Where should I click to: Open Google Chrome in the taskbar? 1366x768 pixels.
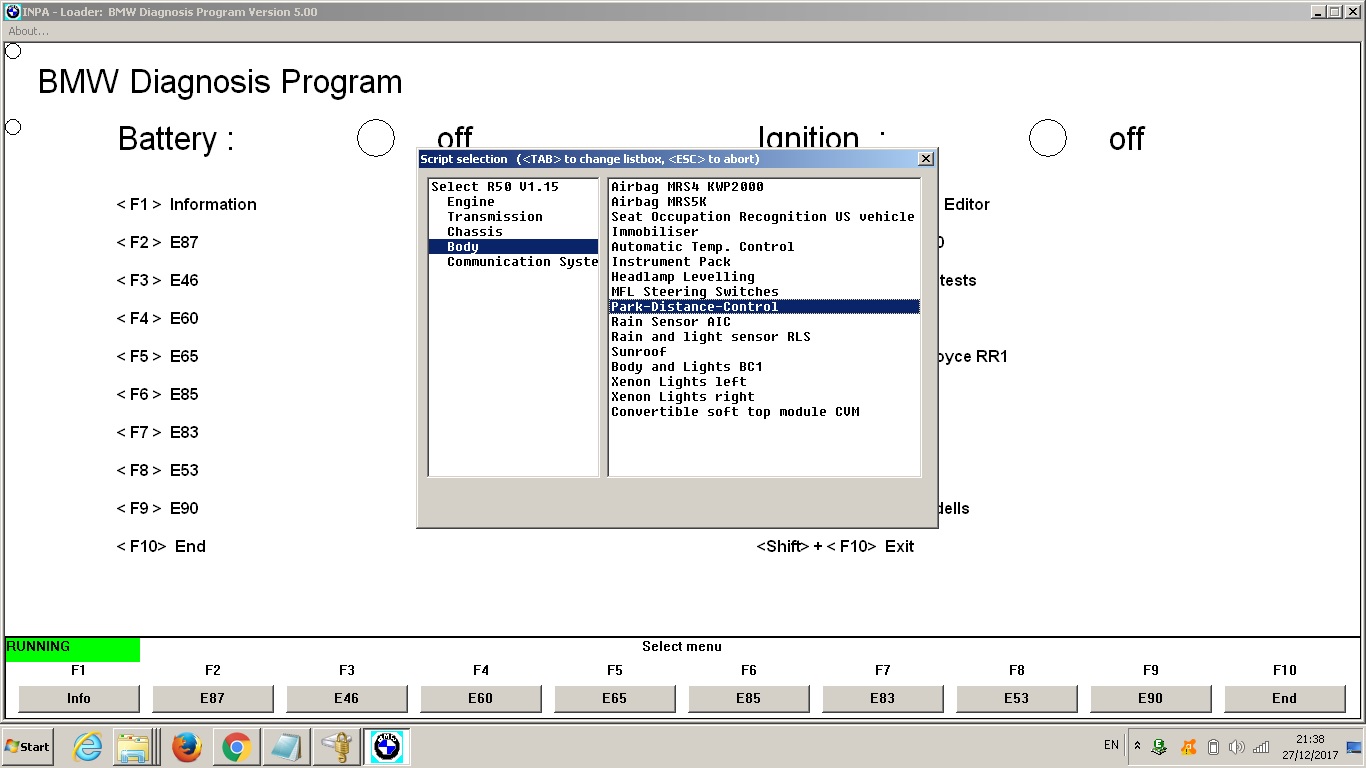point(237,747)
